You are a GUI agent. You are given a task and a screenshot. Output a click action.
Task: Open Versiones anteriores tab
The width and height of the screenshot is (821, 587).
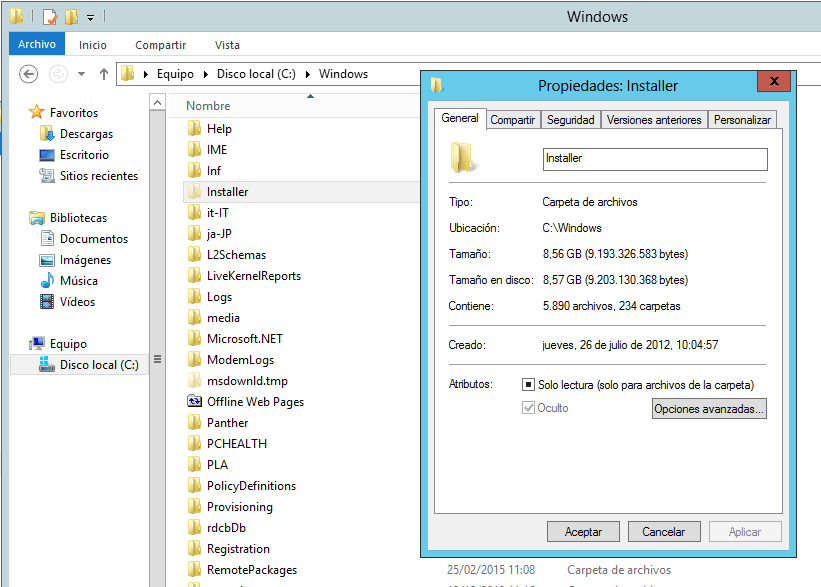point(654,120)
